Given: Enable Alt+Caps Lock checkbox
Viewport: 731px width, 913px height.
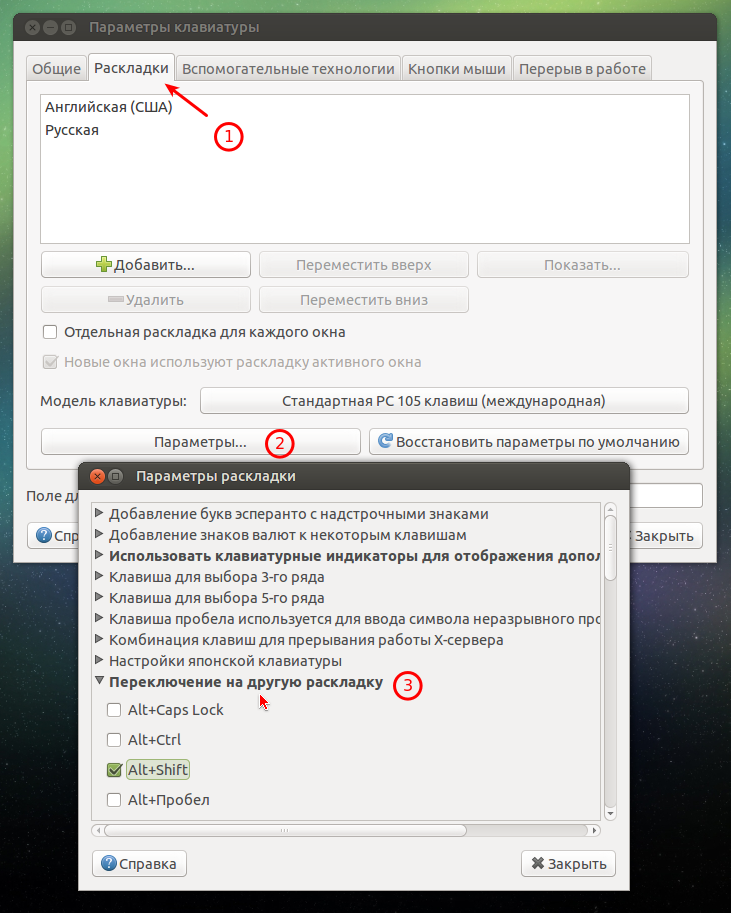Looking at the screenshot, I should pos(114,710).
